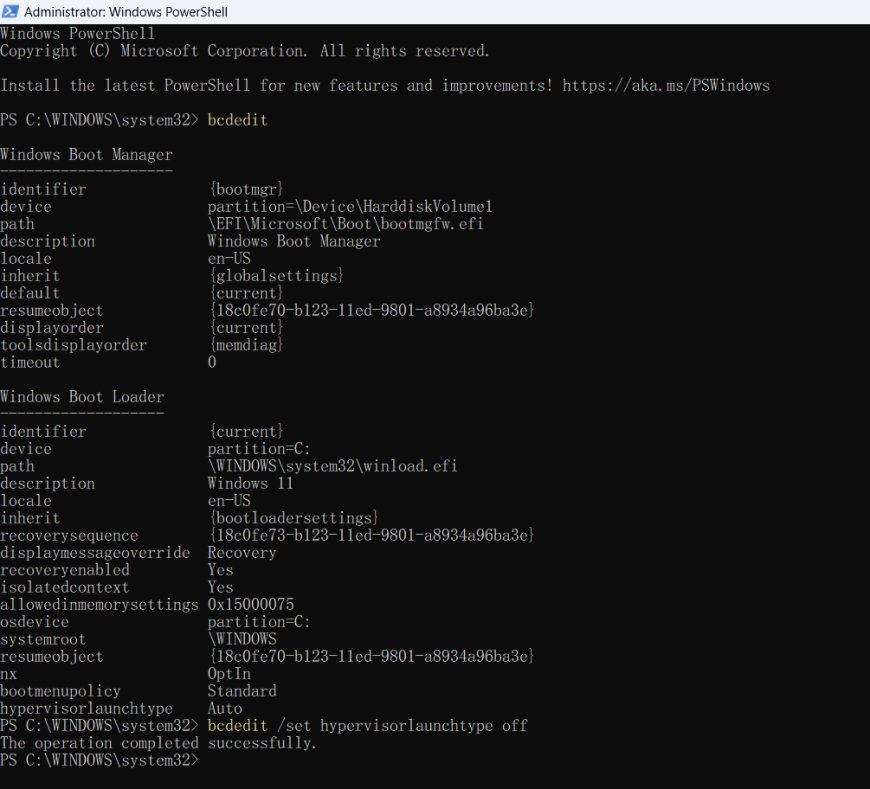Viewport: 870px width, 789px height.
Task: Click the PowerShell icon in title bar
Action: pyautogui.click(x=10, y=11)
